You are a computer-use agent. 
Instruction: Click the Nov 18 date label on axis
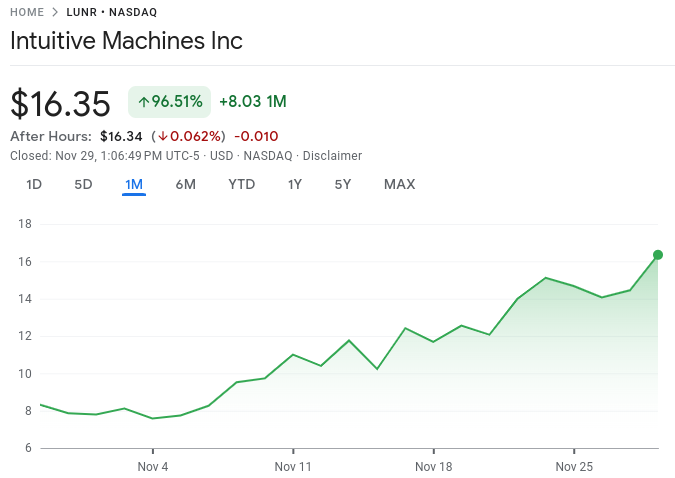(x=434, y=467)
